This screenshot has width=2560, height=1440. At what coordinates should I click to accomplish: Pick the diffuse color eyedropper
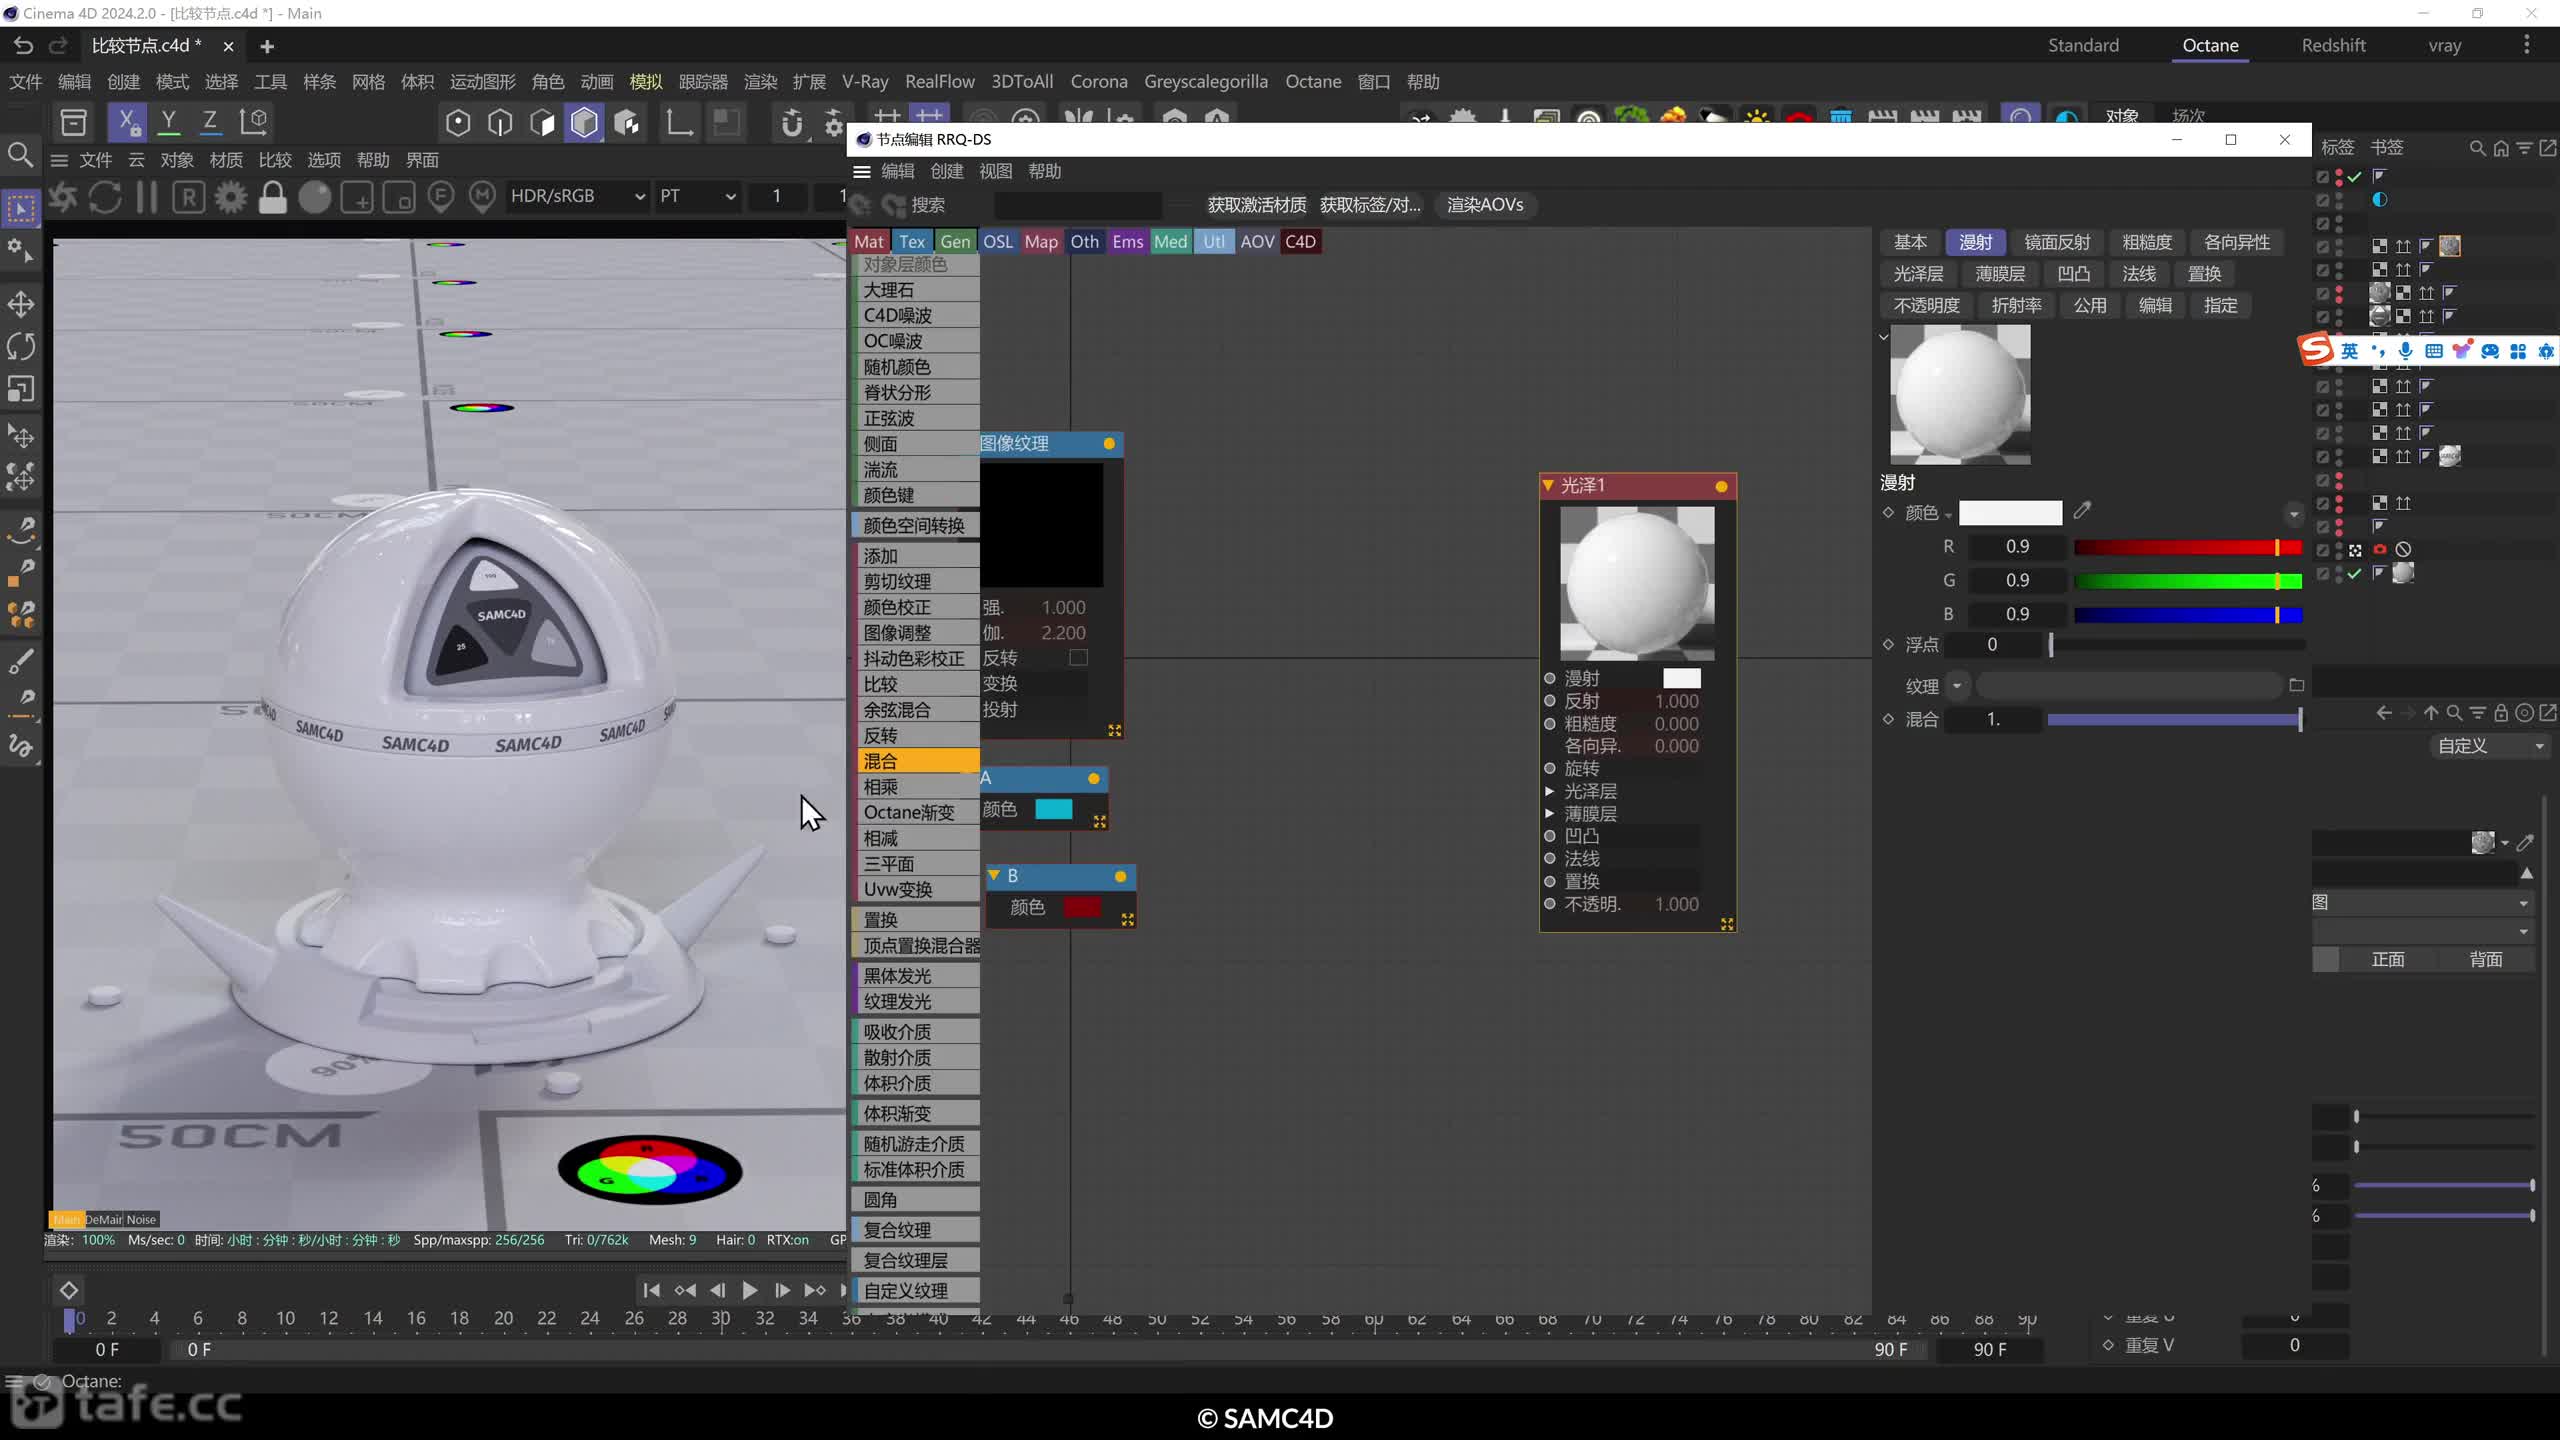pos(2082,511)
